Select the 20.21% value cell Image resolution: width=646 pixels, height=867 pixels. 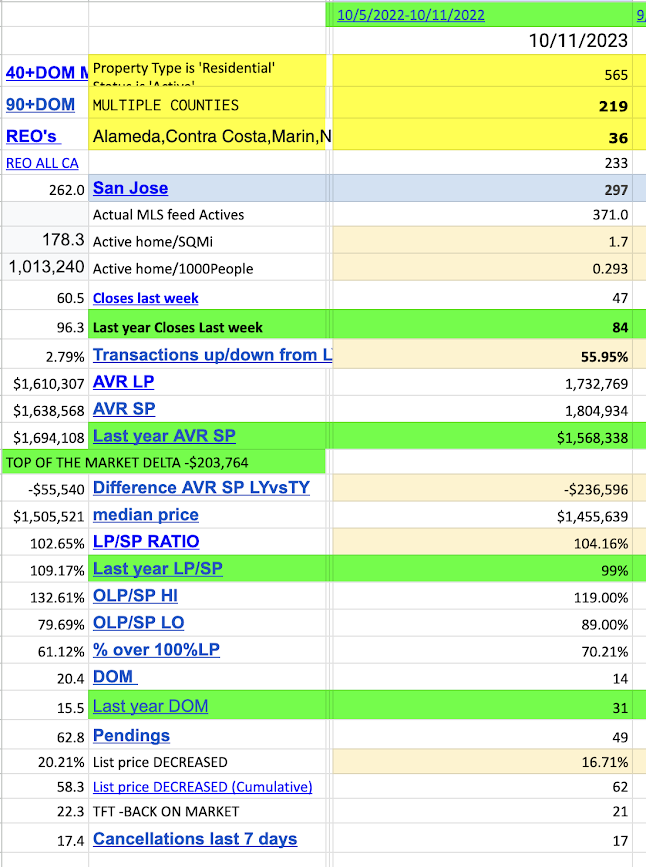[x=44, y=761]
